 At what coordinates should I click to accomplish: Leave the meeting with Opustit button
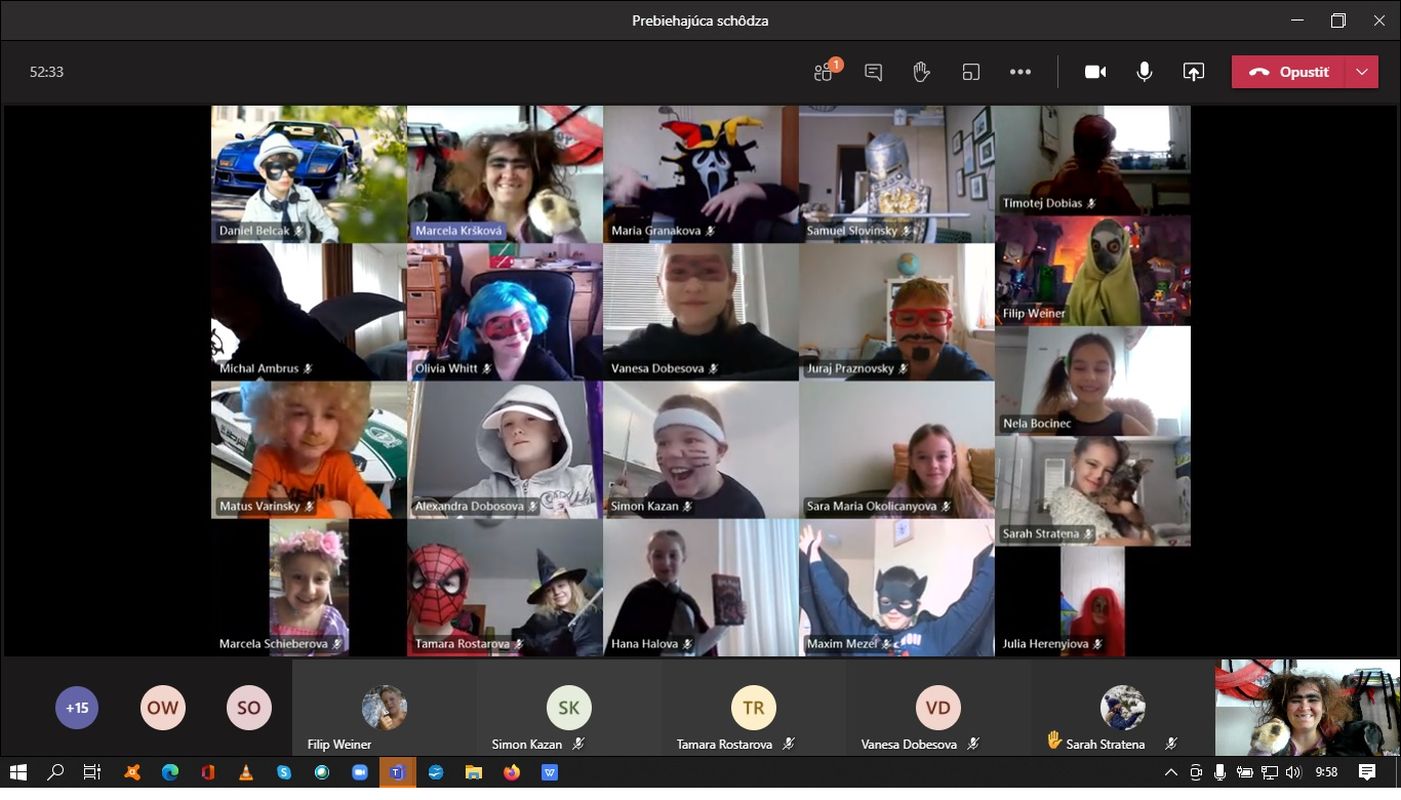(1288, 72)
